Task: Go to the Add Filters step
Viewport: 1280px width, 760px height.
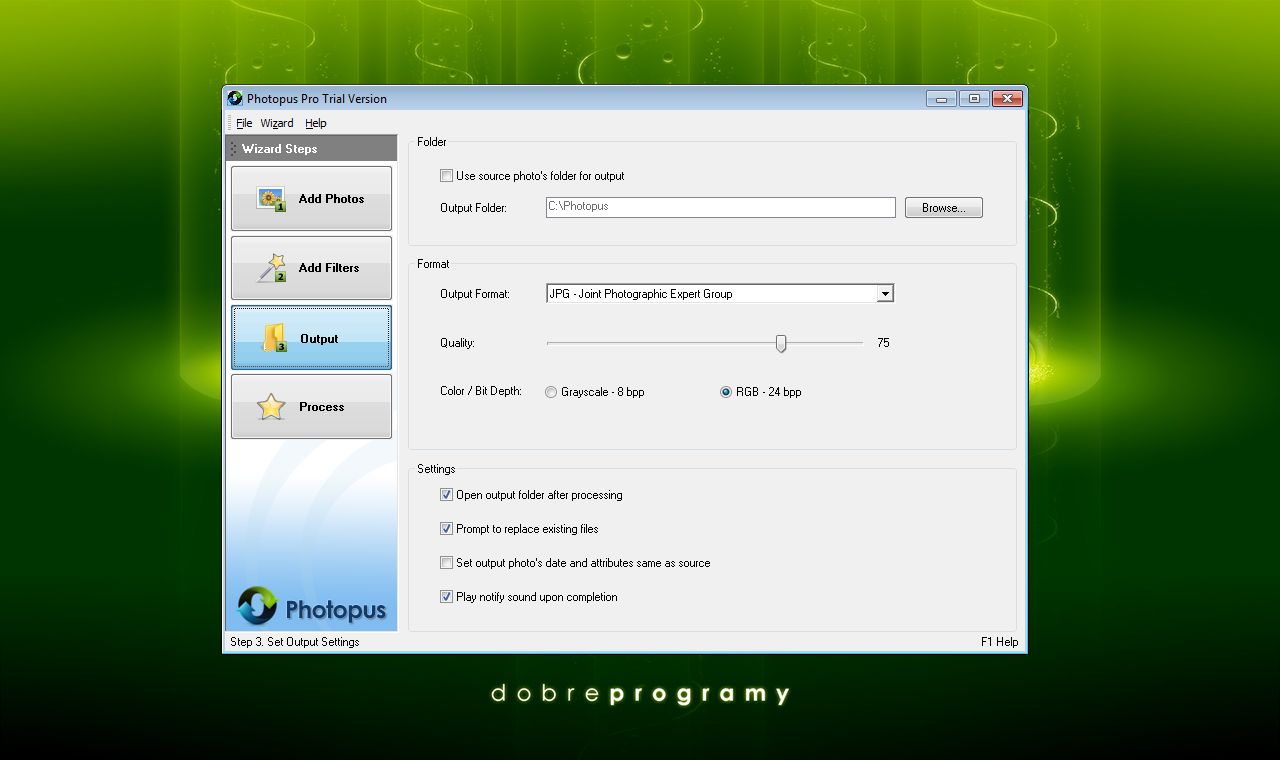Action: (x=311, y=268)
